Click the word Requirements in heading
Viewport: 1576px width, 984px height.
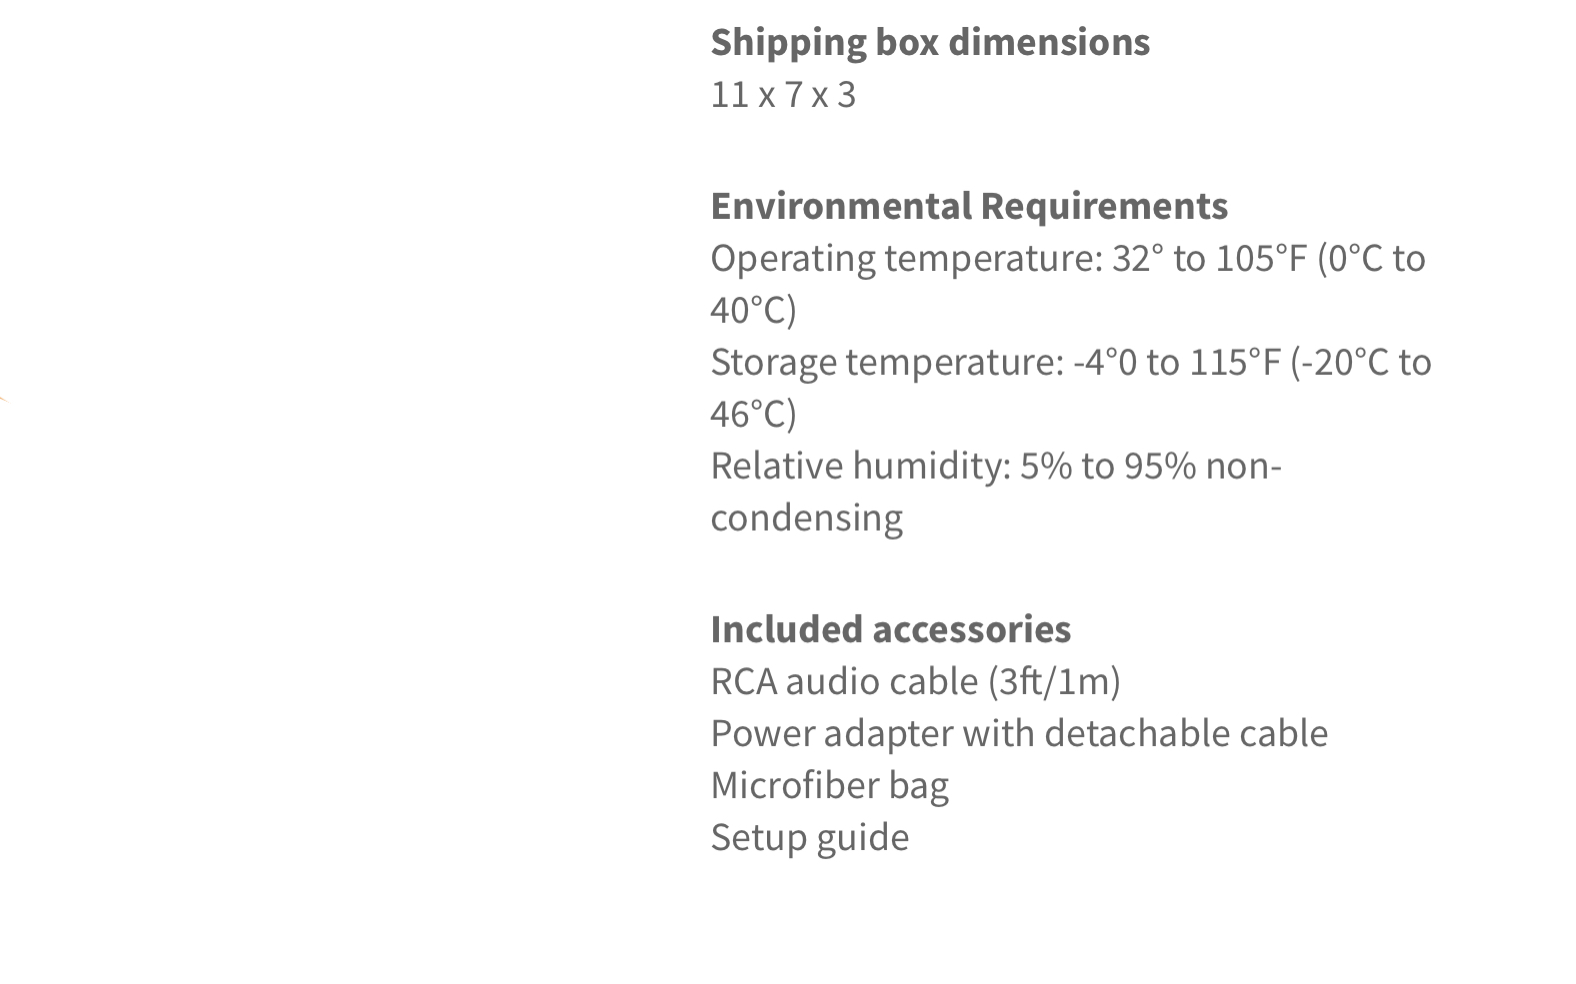(x=1104, y=206)
